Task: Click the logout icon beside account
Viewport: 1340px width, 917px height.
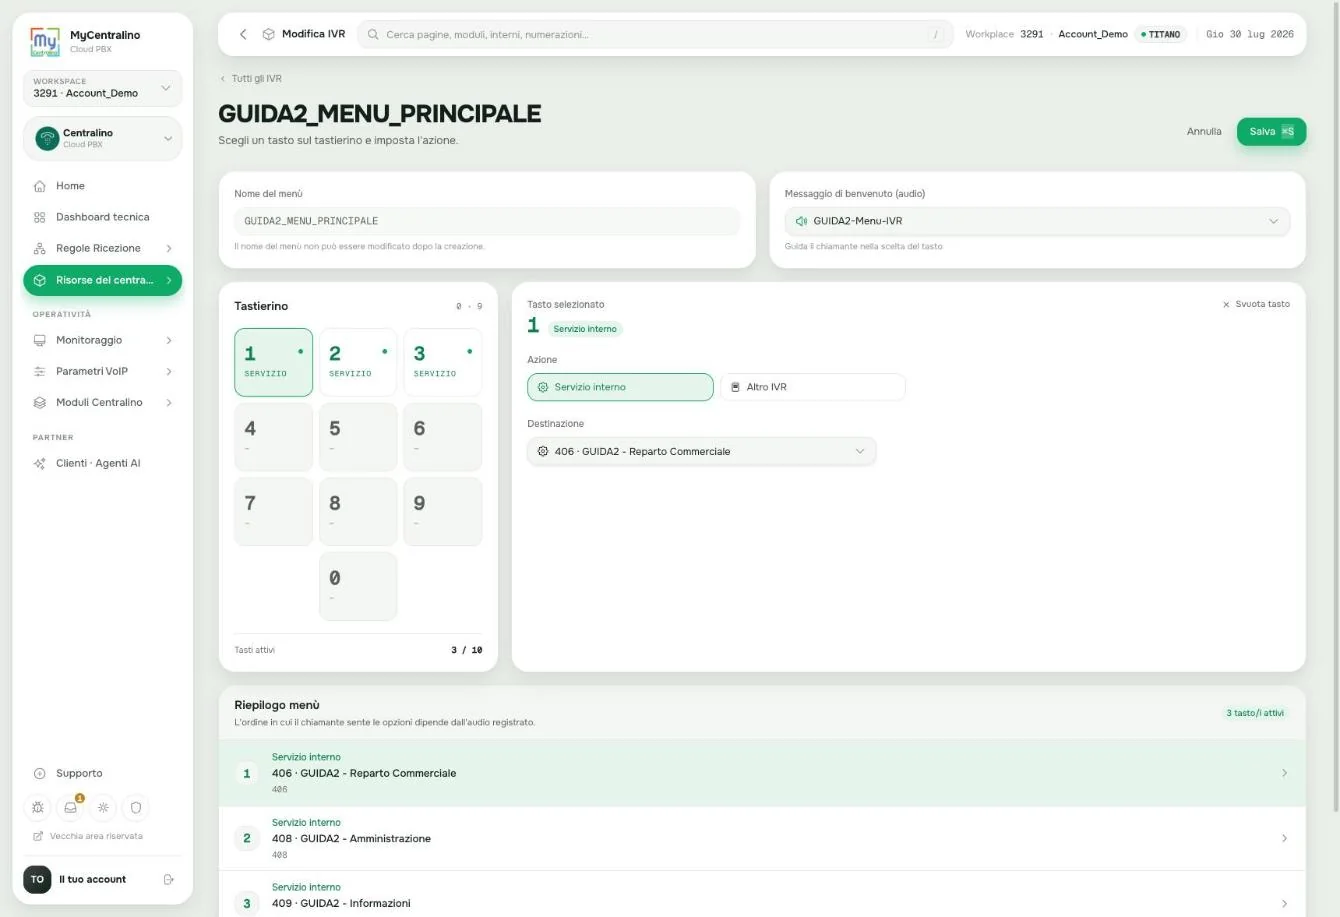Action: click(169, 879)
